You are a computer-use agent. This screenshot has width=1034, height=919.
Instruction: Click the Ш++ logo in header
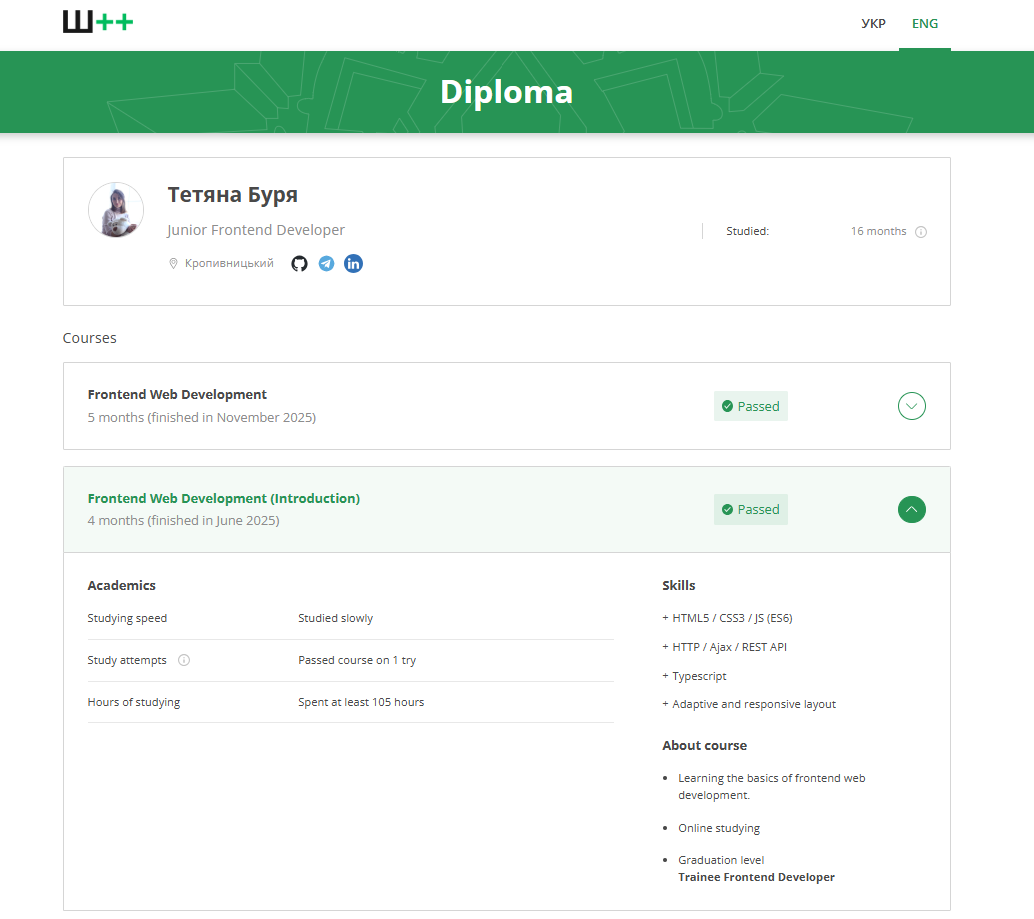tap(98, 22)
